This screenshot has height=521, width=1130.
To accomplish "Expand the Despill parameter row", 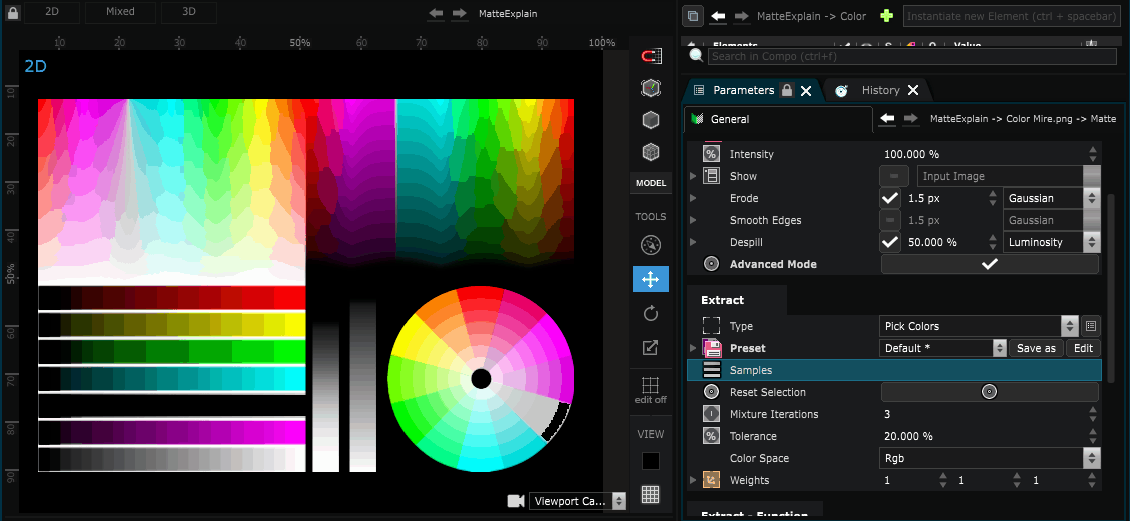I will [x=693, y=242].
